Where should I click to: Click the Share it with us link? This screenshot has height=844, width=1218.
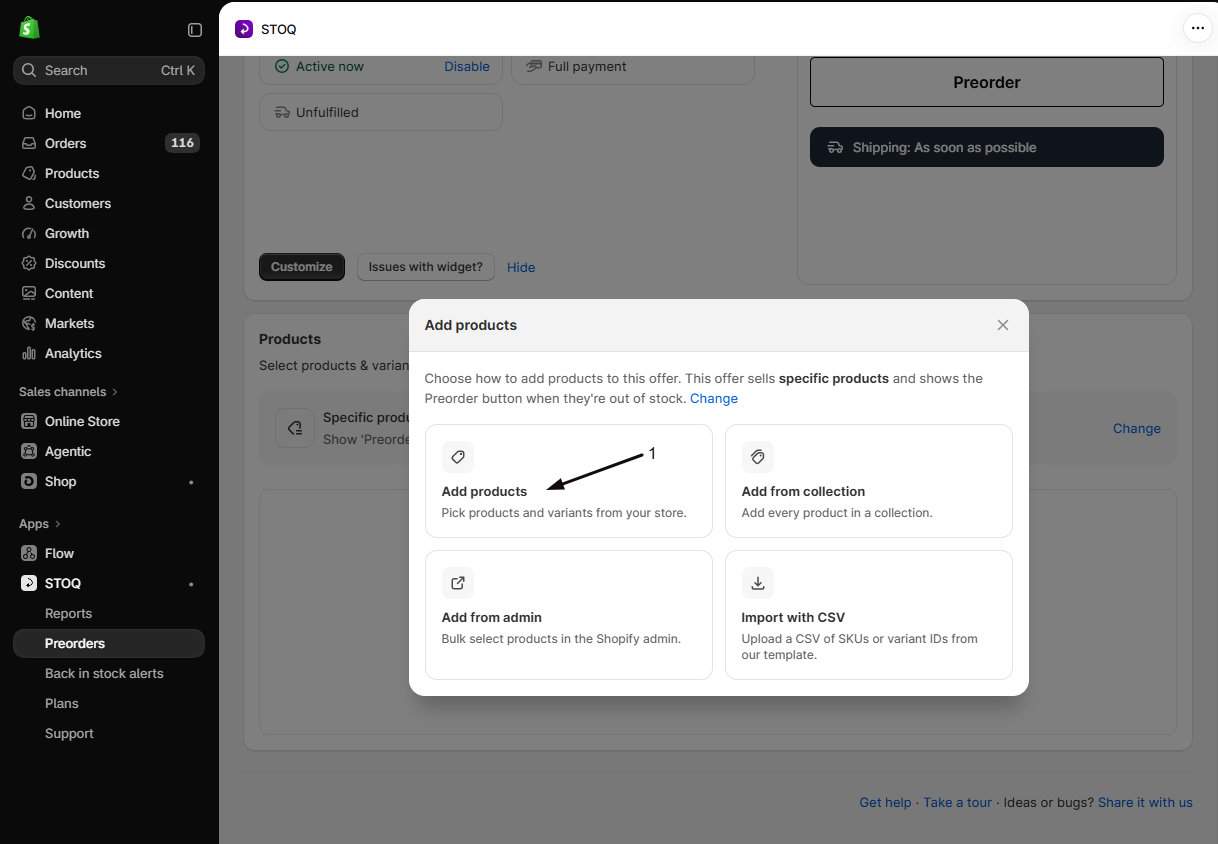(x=1145, y=802)
